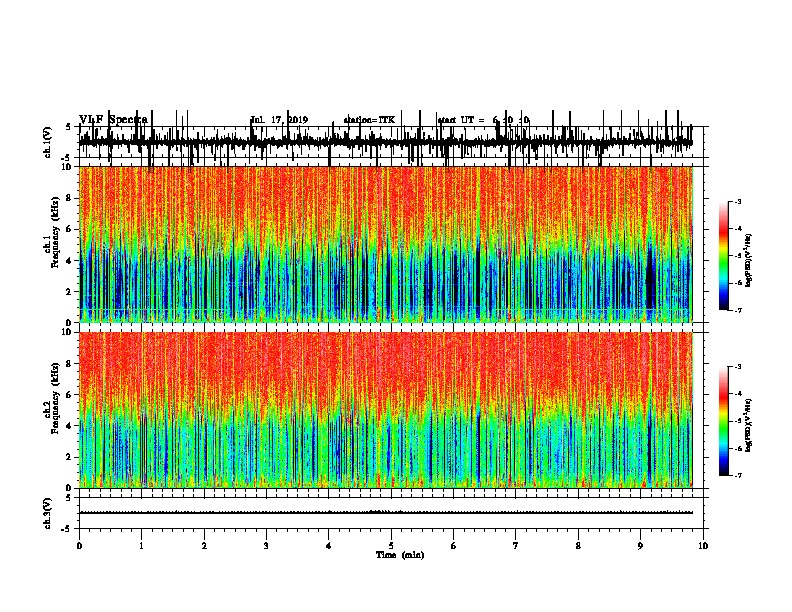792x612 pixels.
Task: Click the 'Time (min)' axis title
Action: (400, 555)
